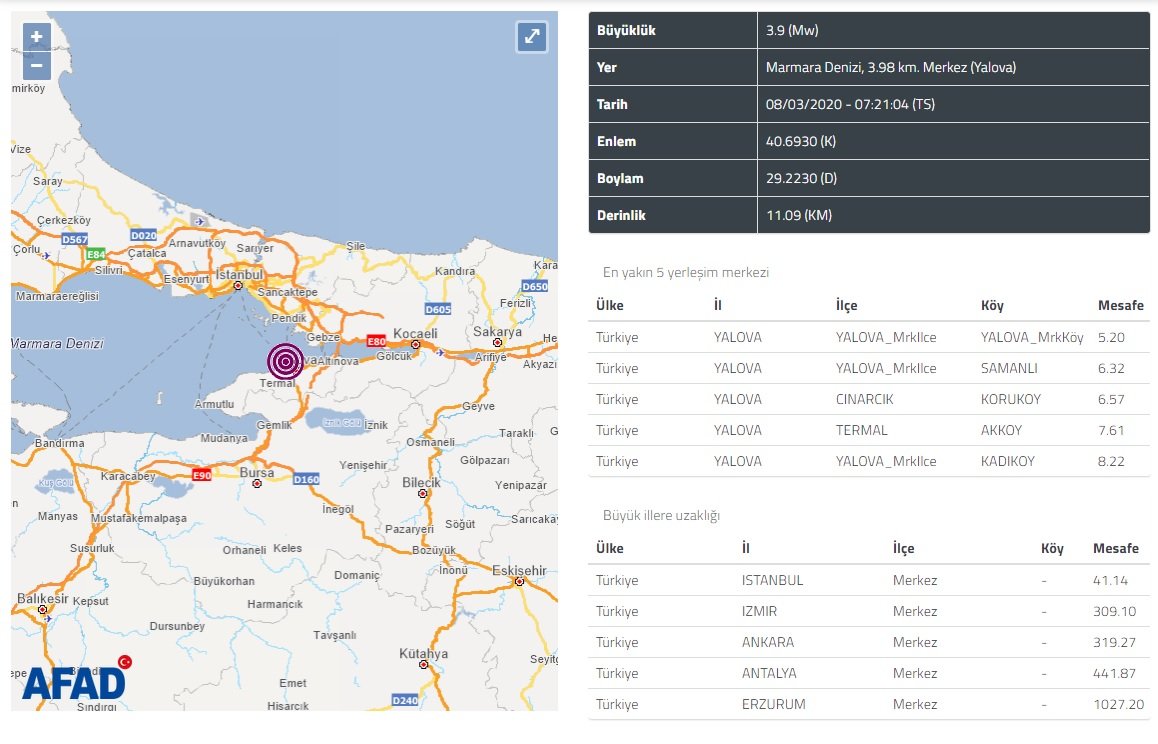Click the Eskişehir city marker on map

(519, 582)
